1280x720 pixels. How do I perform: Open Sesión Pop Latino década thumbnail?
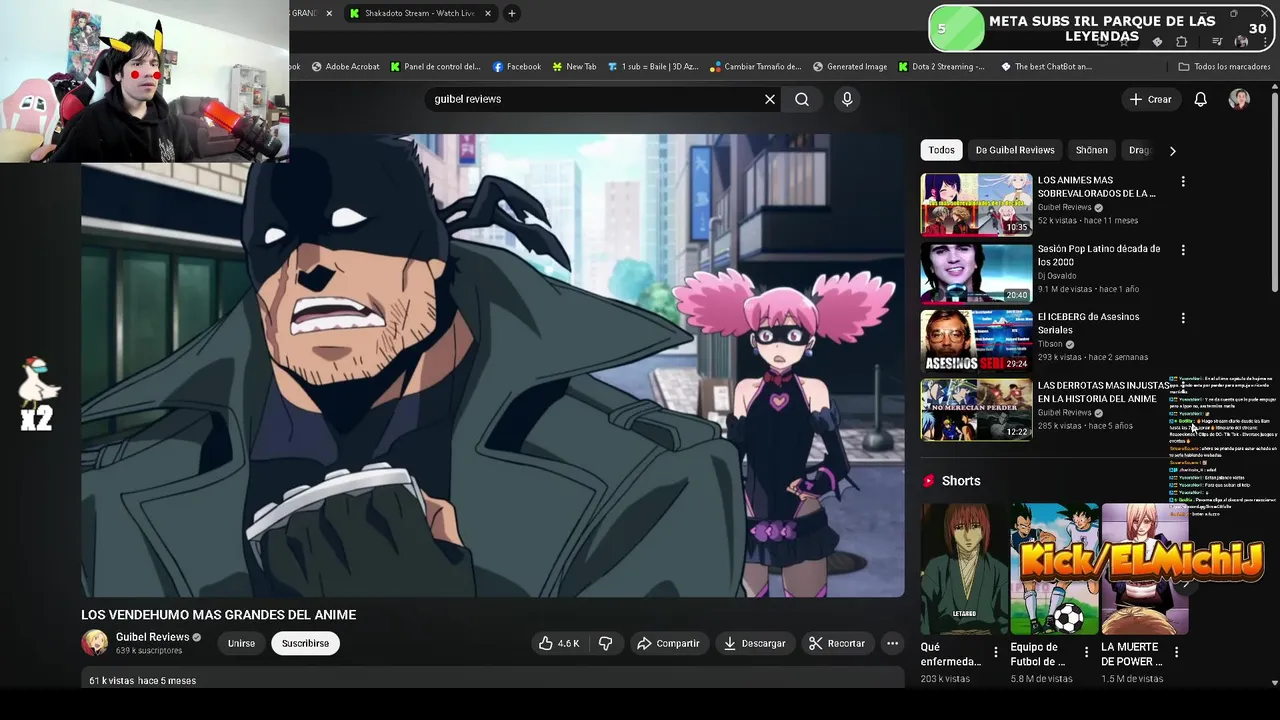coord(976,272)
